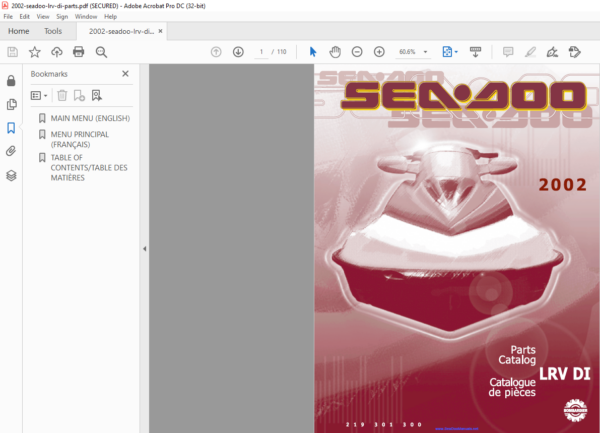600x433 pixels.
Task: Select the Highlight text pen tool
Action: click(x=530, y=52)
